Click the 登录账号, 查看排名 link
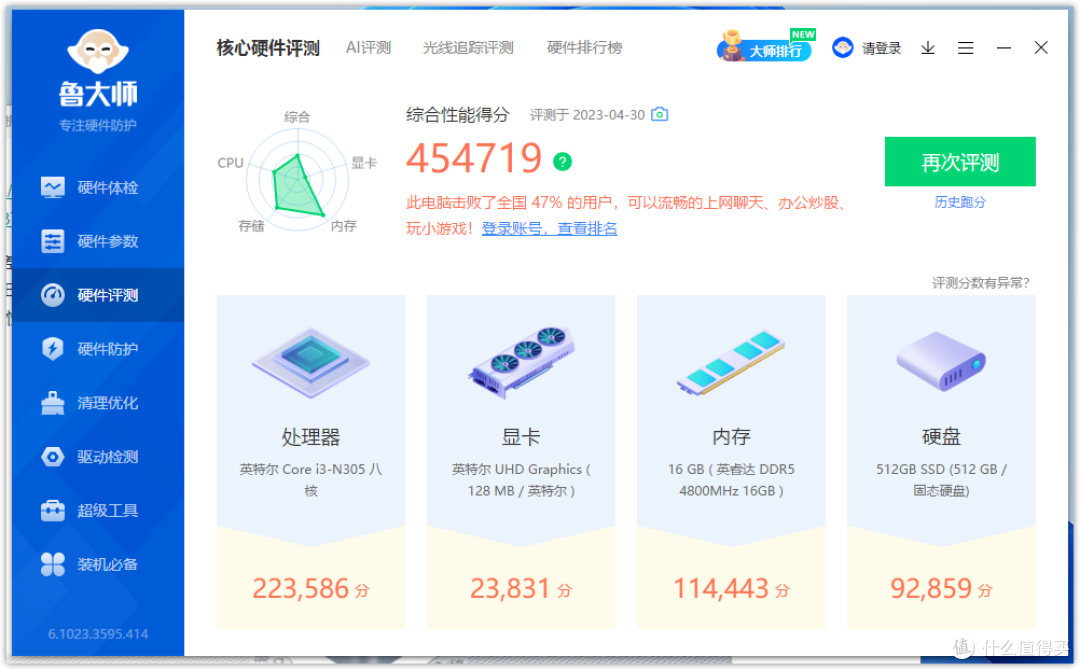This screenshot has height=670, width=1080. point(549,229)
